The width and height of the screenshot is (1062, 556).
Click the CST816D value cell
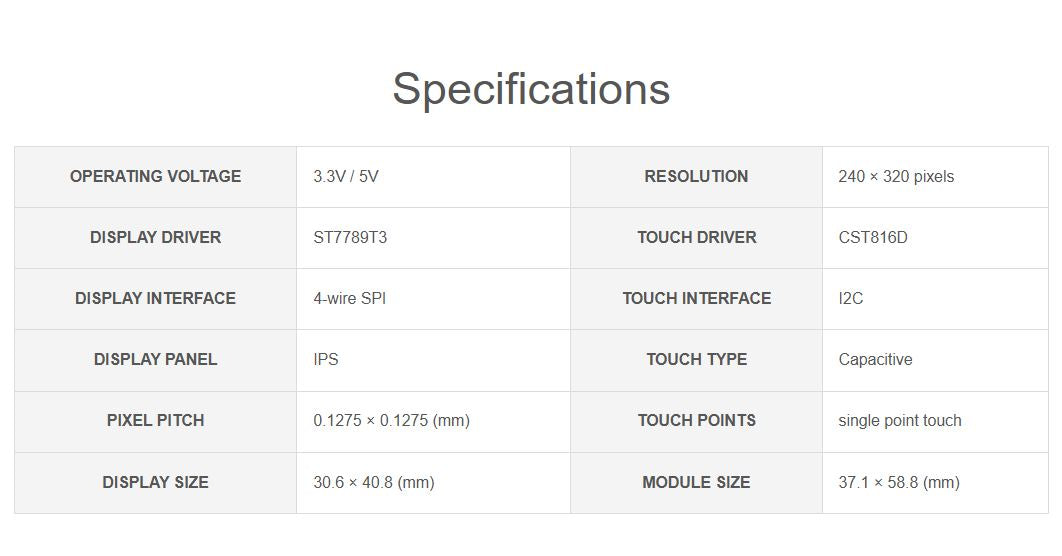(873, 238)
